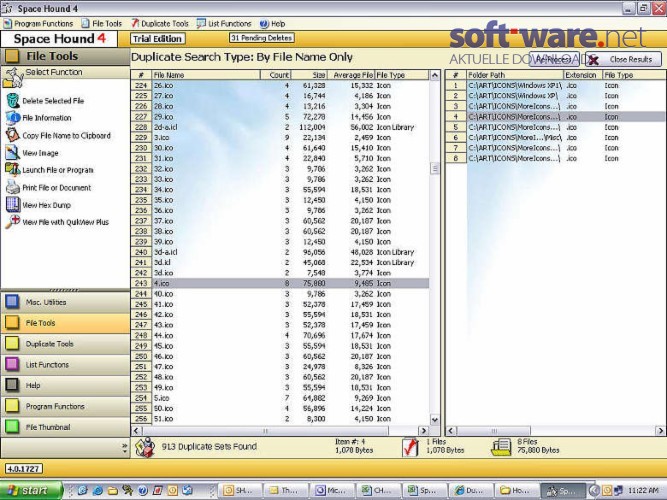This screenshot has width=667, height=500.
Task: Click the duplicate sets found status icon
Action: coord(145,447)
